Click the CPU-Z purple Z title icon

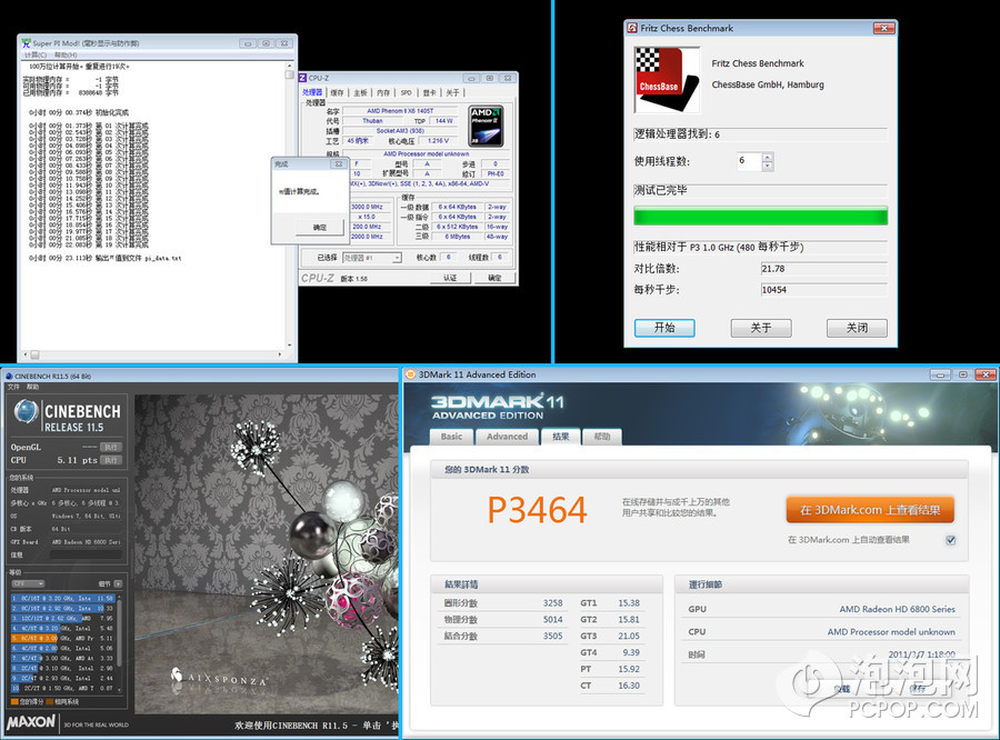(303, 78)
